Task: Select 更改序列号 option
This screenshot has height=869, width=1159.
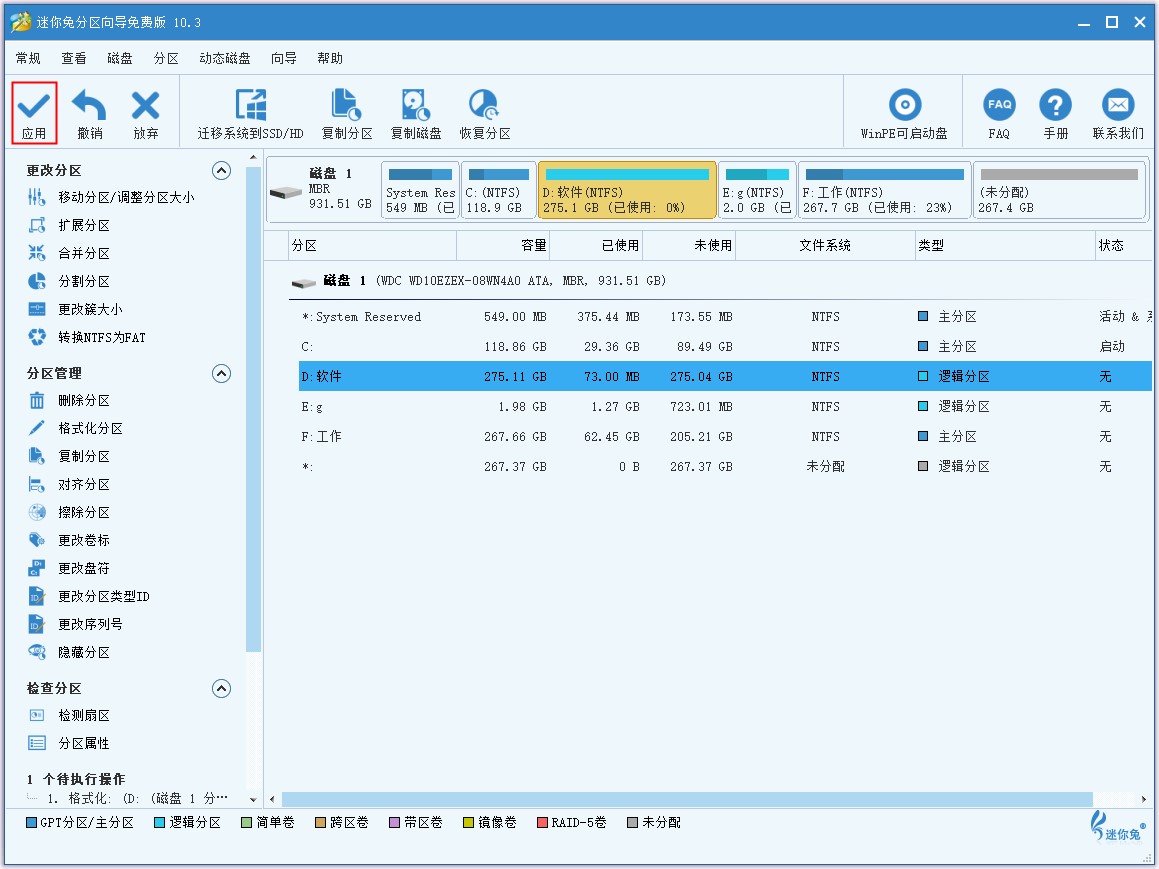Action: pos(90,625)
